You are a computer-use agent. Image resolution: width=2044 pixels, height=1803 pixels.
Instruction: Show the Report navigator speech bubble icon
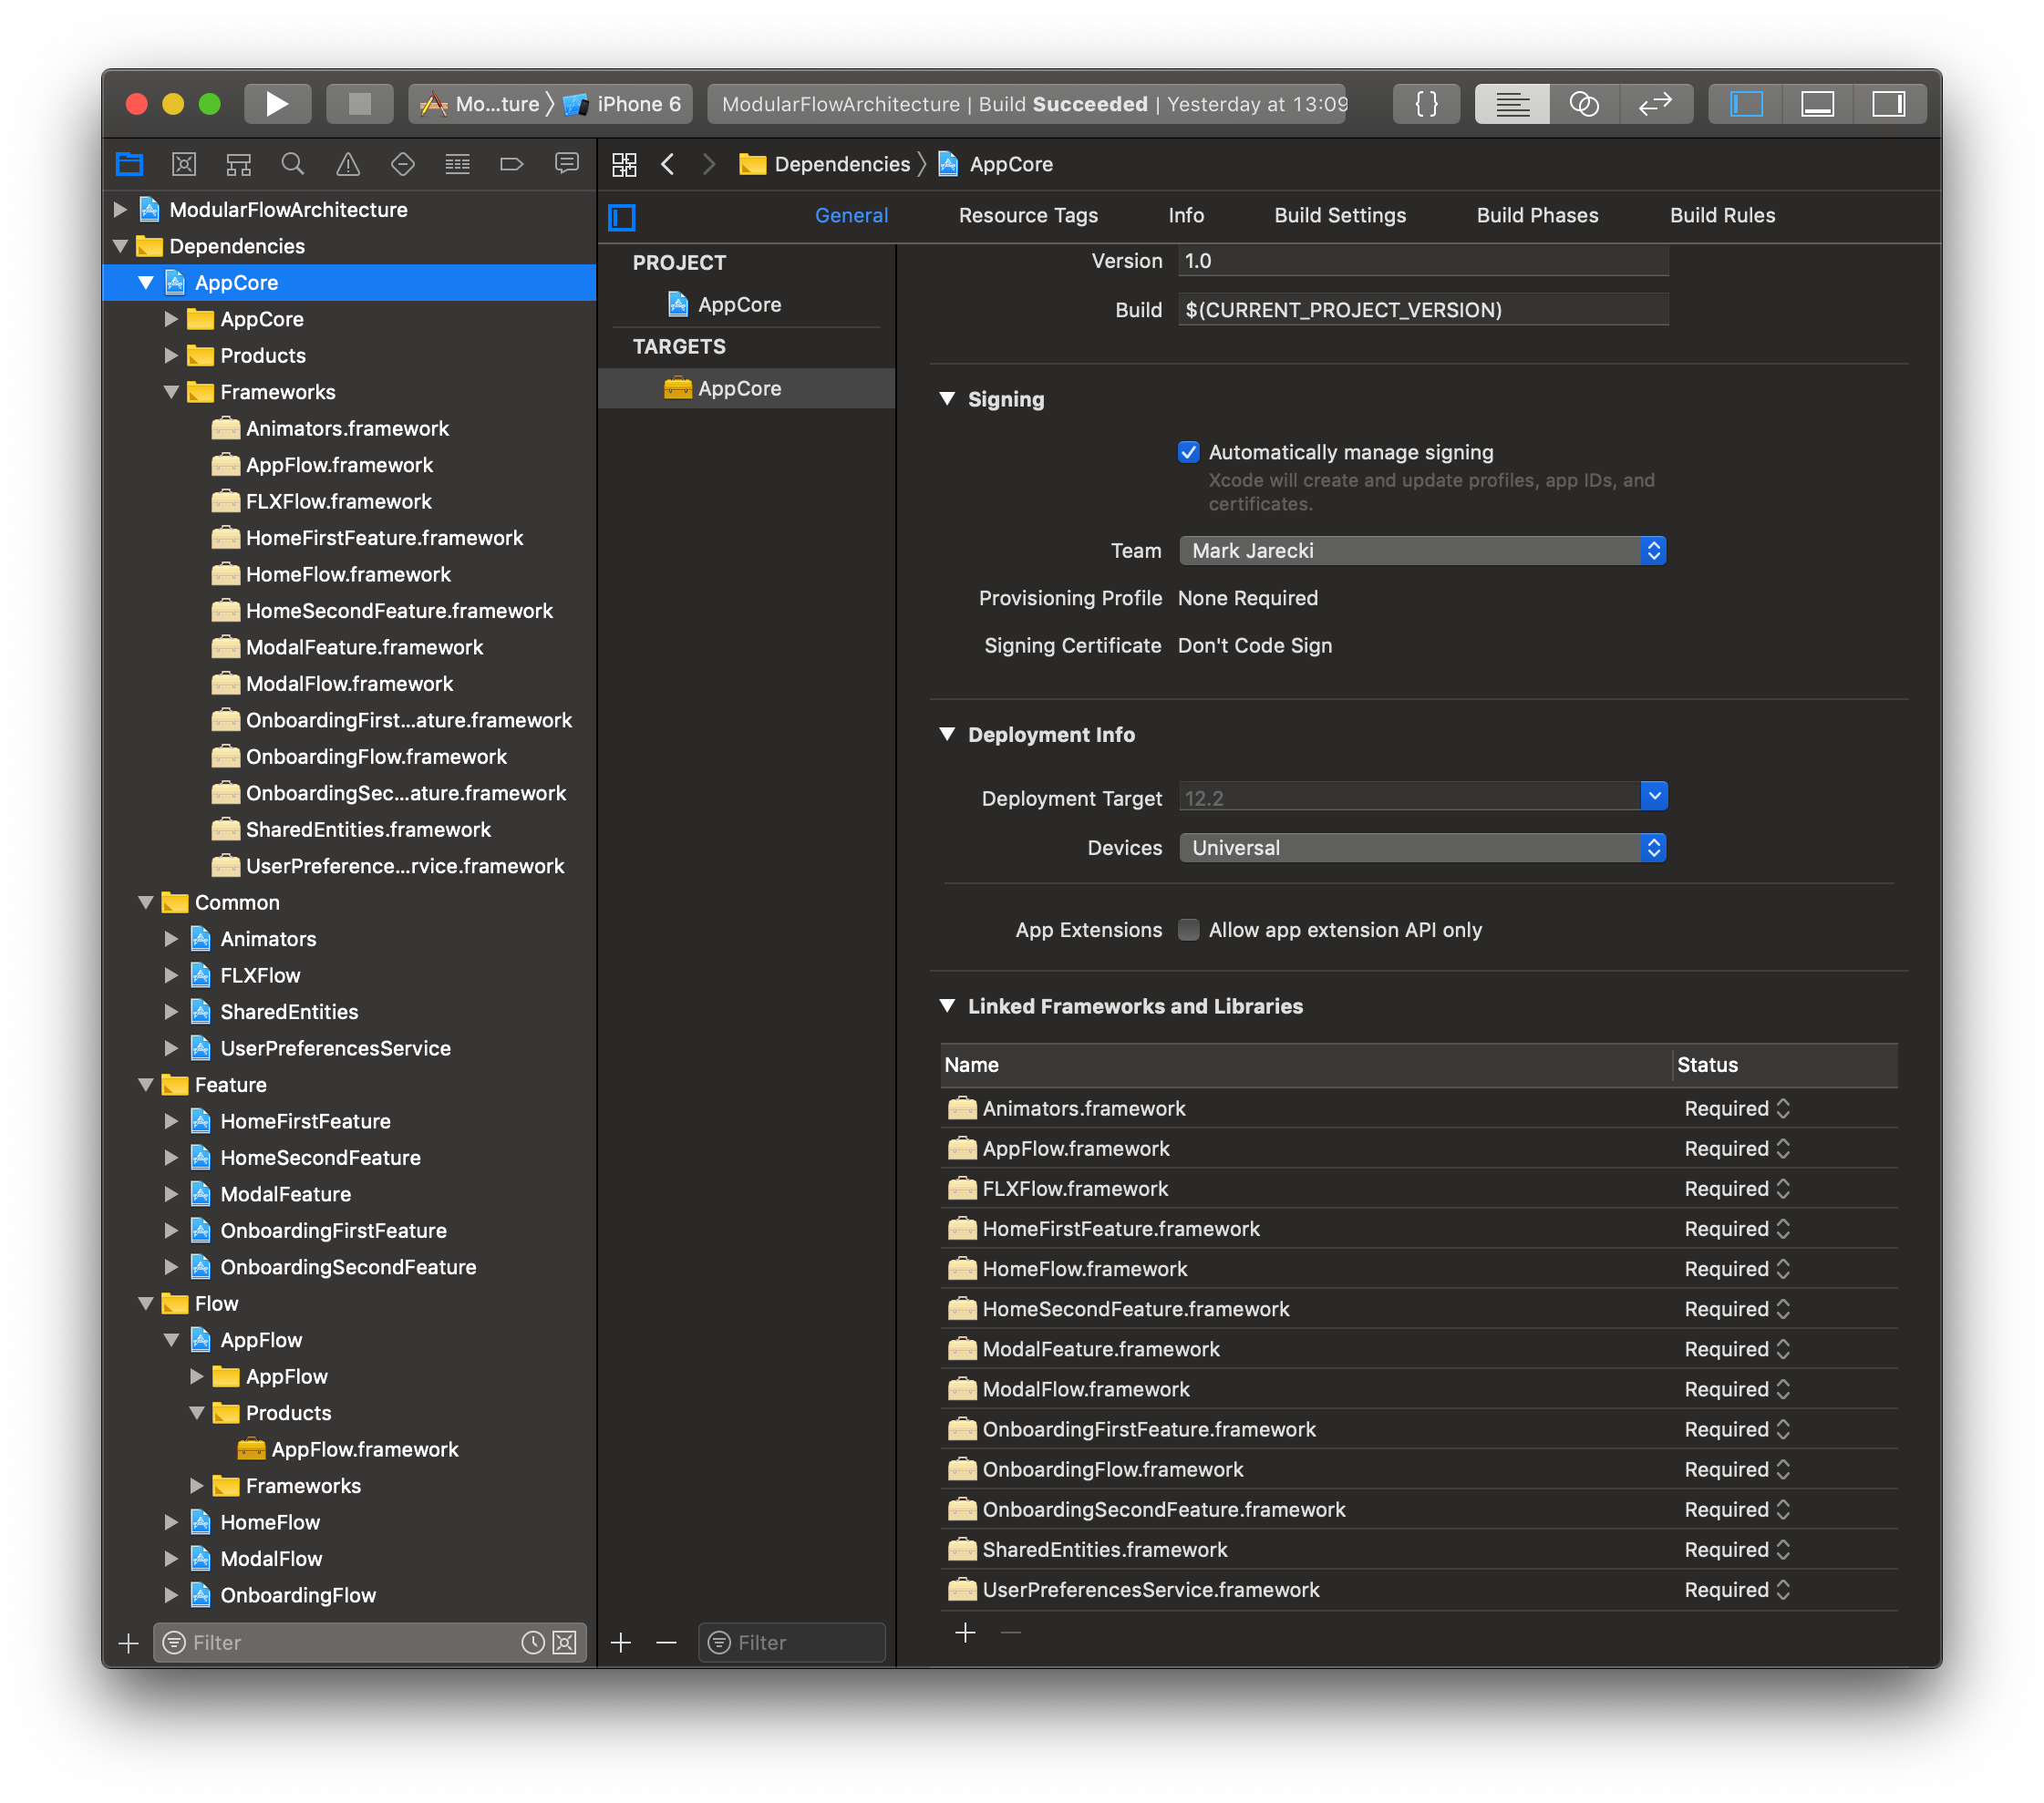pyautogui.click(x=567, y=163)
